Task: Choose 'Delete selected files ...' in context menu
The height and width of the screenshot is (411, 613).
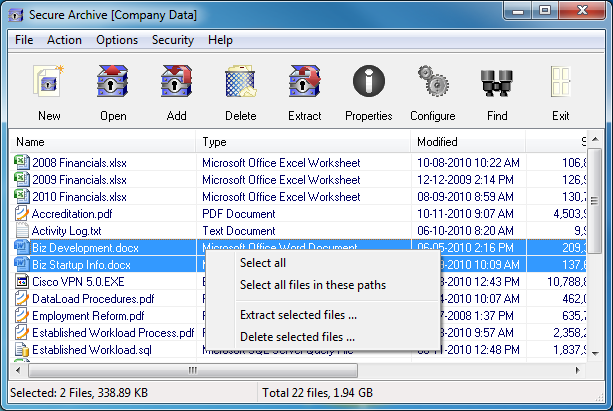Action: coord(297,337)
